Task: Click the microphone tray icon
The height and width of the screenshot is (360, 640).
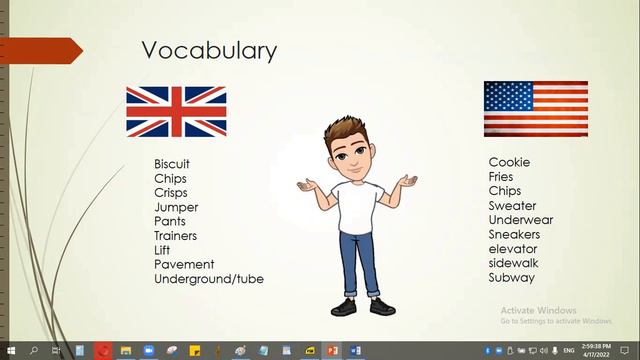Action: 555,351
